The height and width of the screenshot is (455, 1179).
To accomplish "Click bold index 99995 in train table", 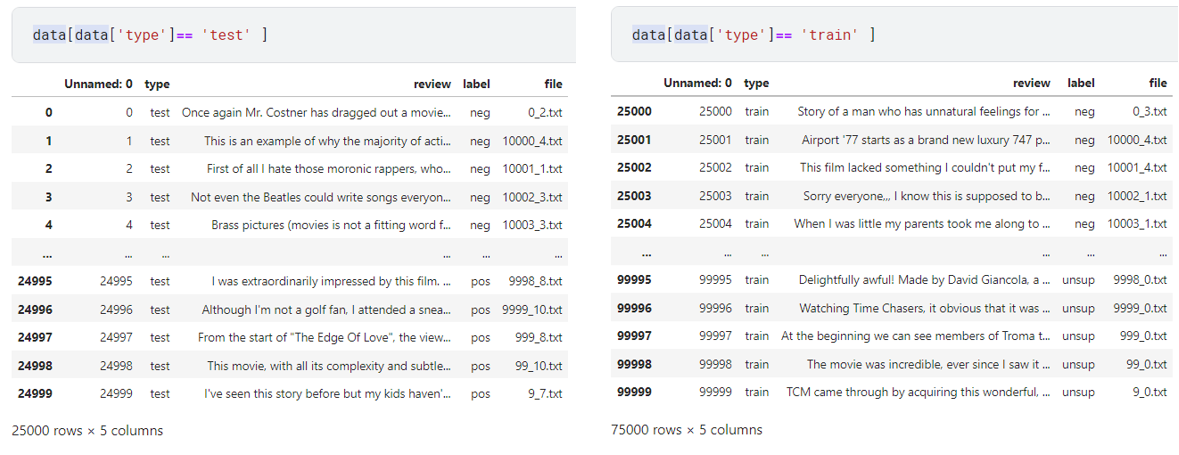I will click(x=635, y=280).
